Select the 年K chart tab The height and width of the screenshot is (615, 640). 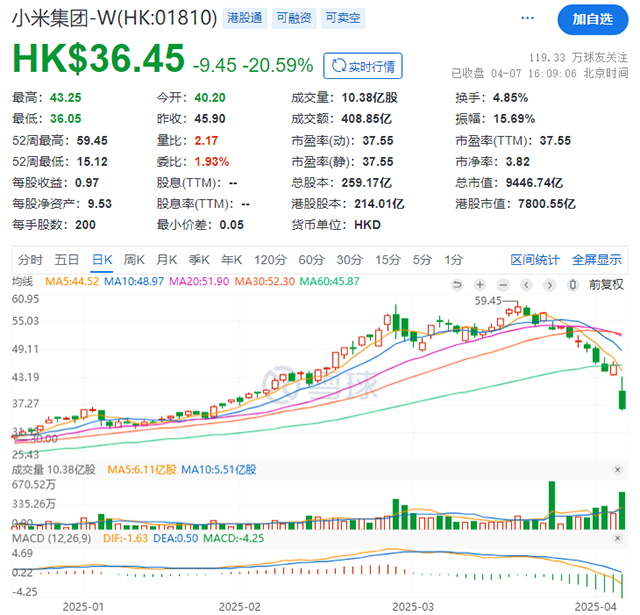pos(231,260)
